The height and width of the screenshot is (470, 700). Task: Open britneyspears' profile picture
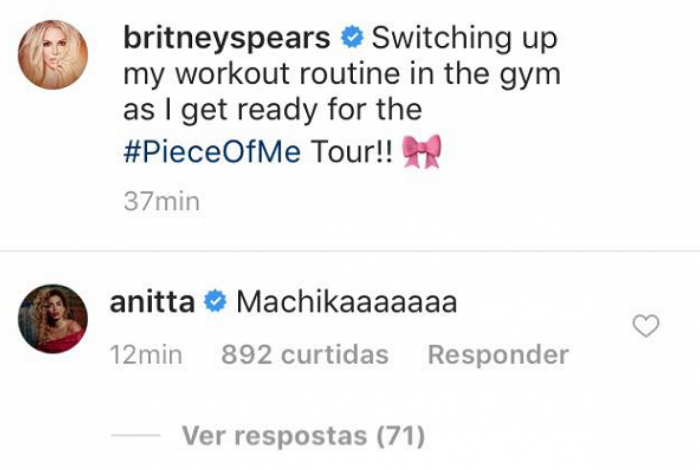coord(53,55)
